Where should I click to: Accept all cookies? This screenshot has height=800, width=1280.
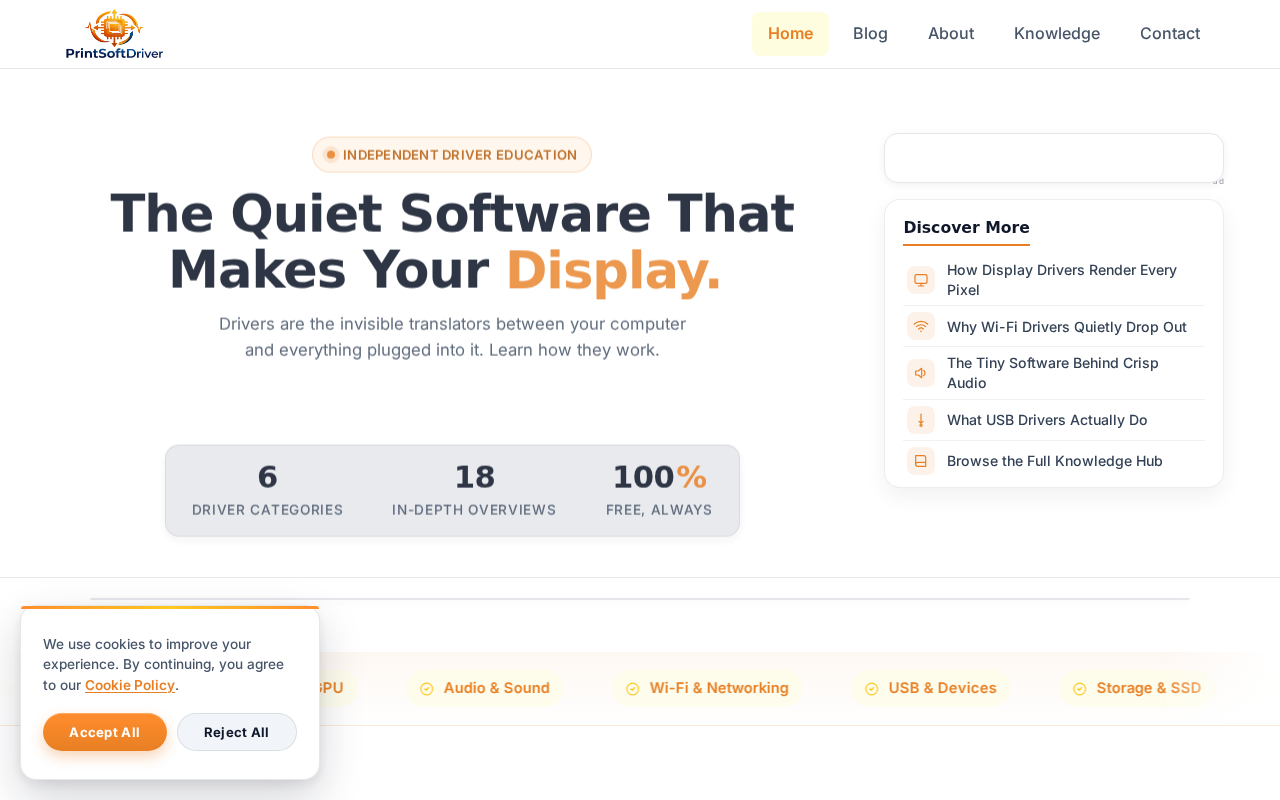[x=105, y=732]
